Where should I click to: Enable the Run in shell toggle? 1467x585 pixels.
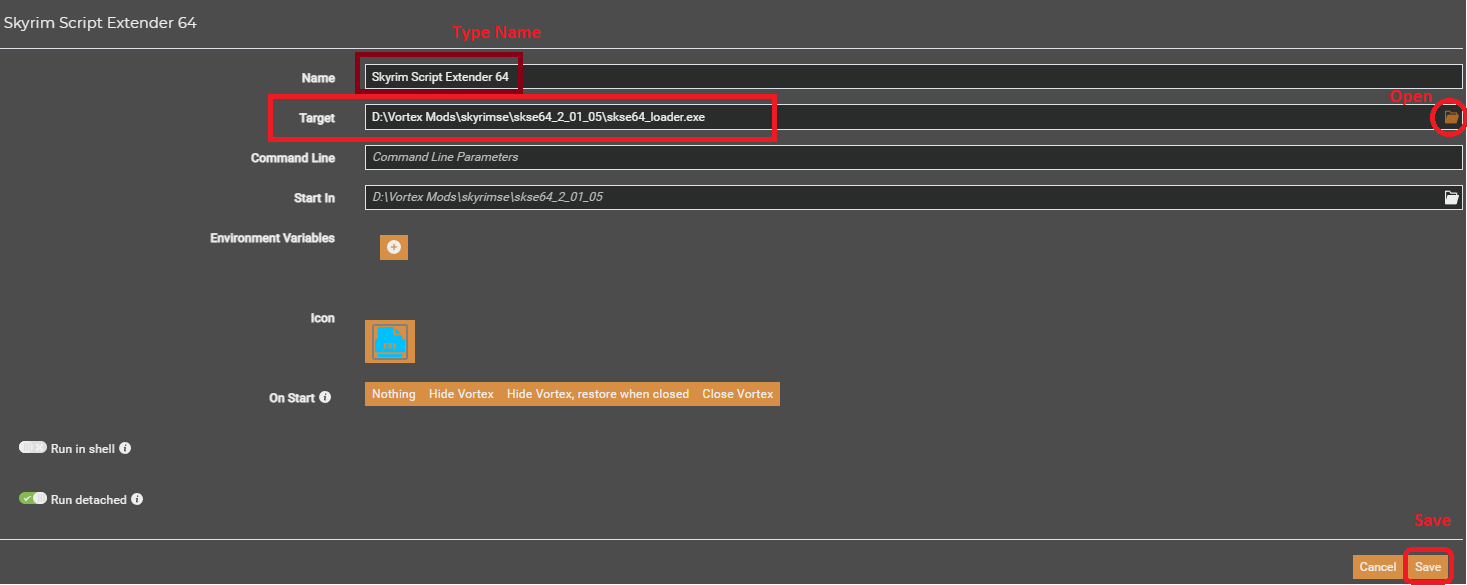click(x=33, y=448)
